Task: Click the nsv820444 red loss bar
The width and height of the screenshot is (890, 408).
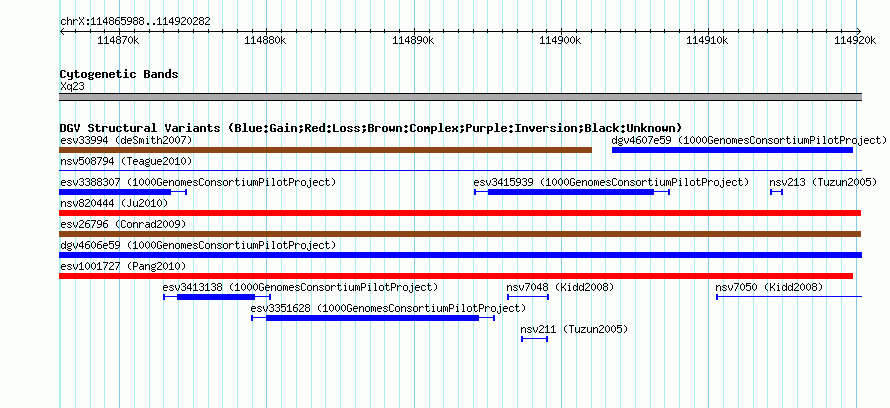Action: [x=460, y=213]
